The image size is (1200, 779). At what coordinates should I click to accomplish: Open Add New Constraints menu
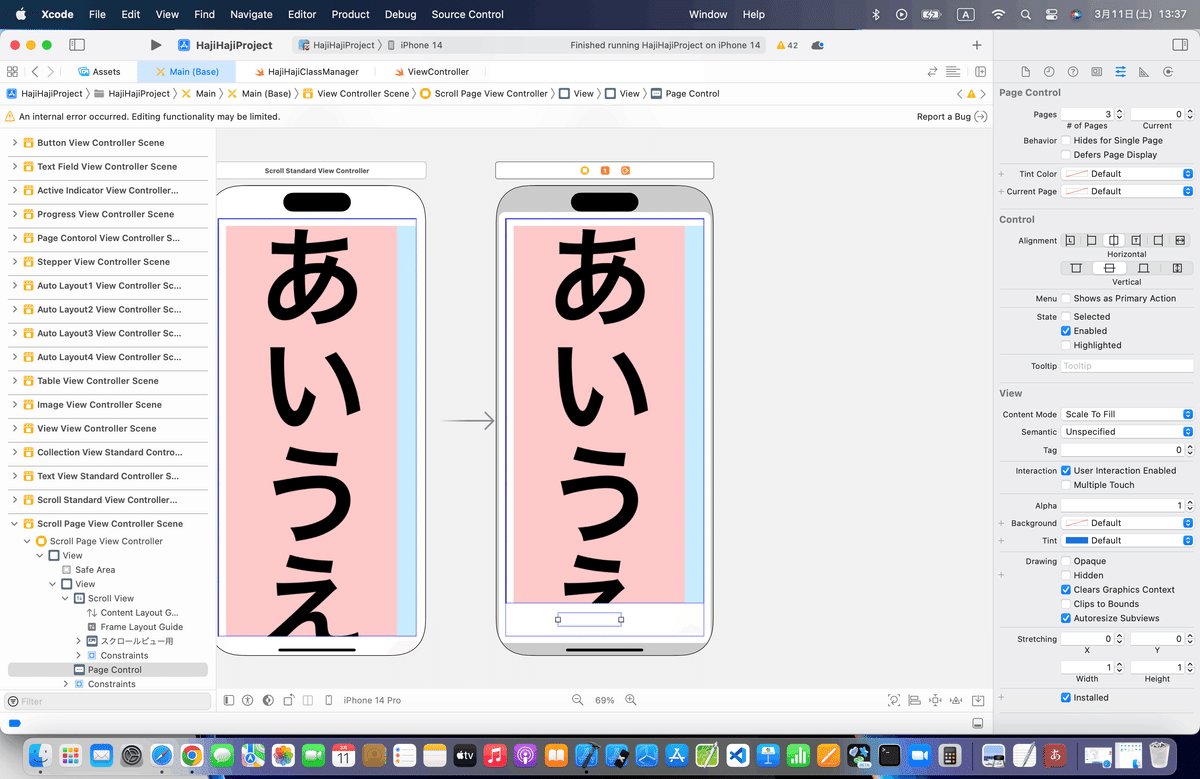pyautogui.click(x=935, y=700)
